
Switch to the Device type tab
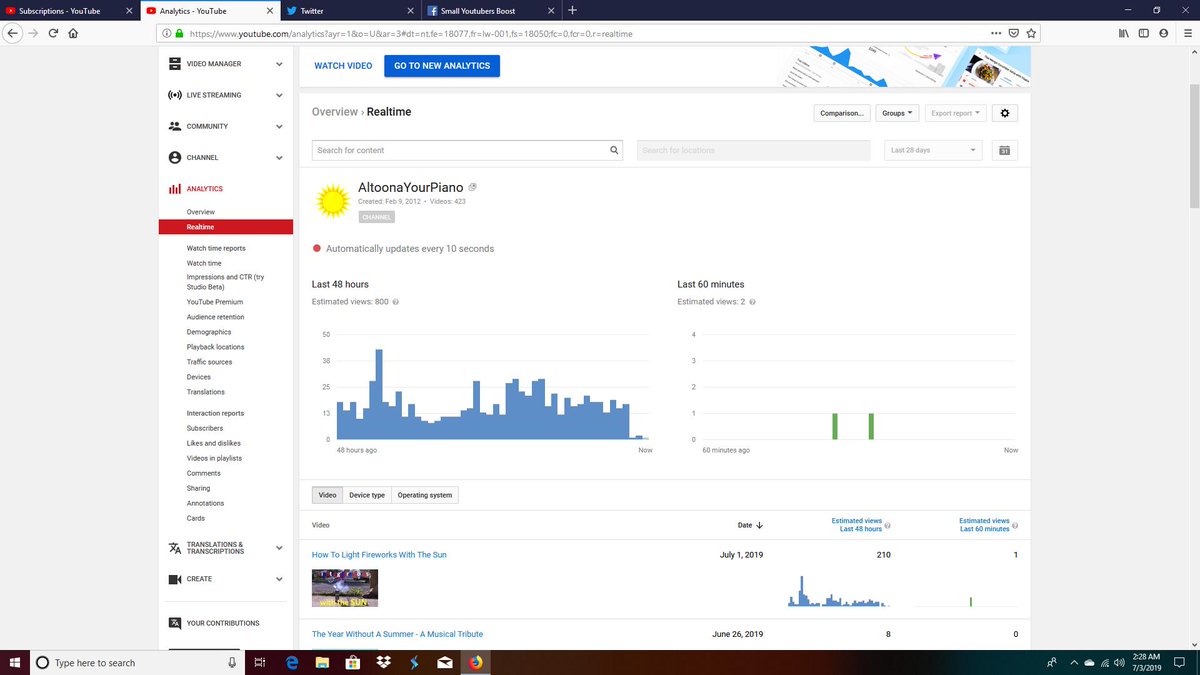pos(366,495)
